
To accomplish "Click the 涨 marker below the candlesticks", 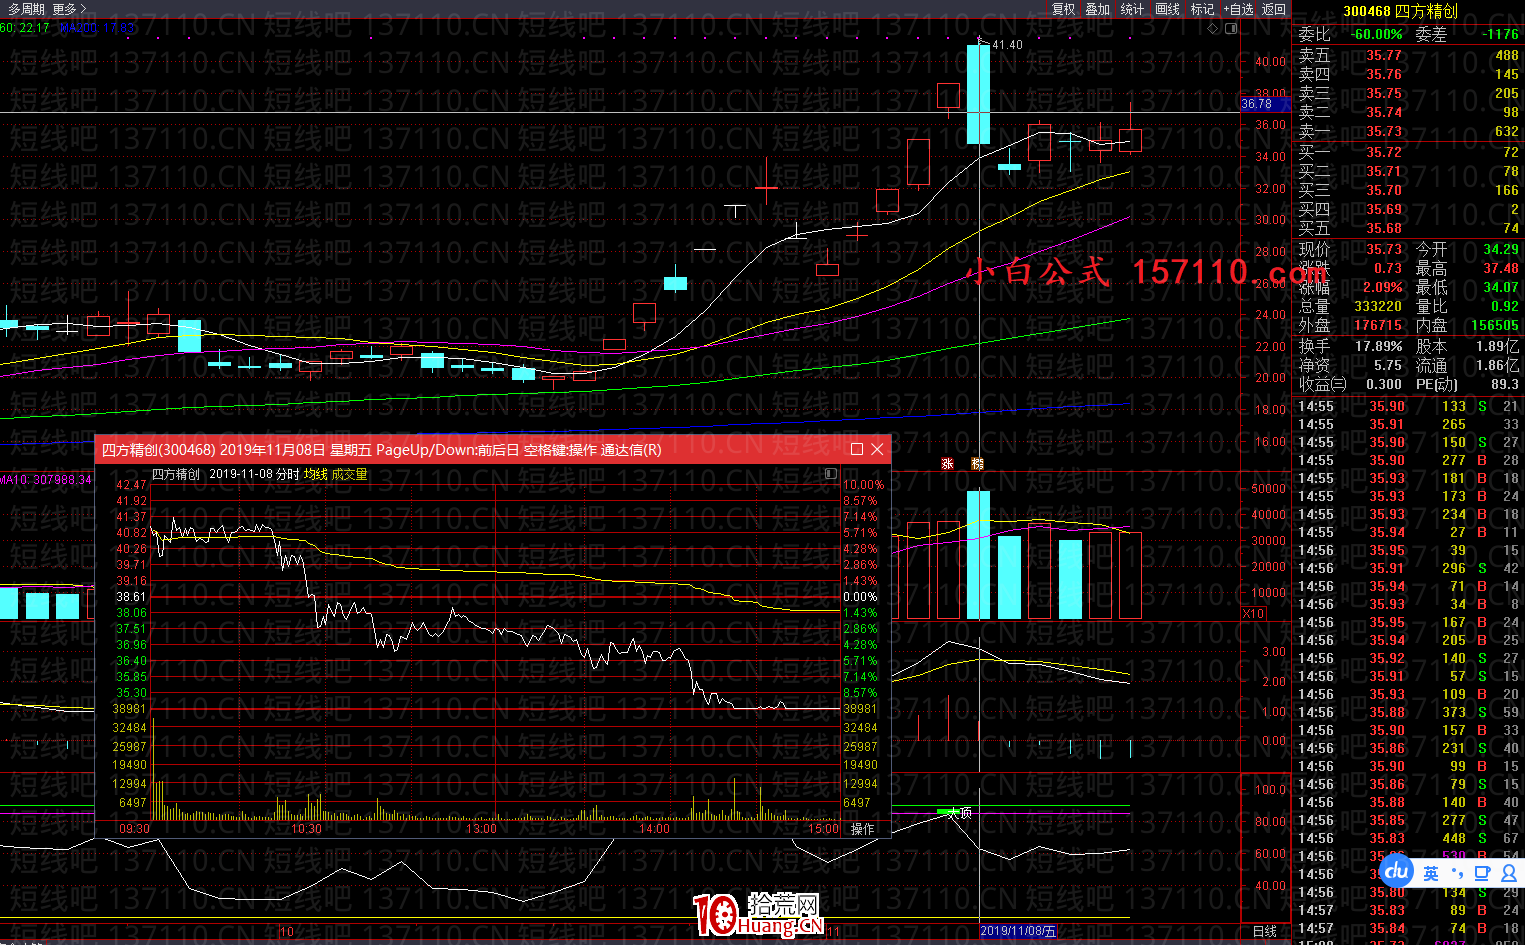I will click(x=947, y=464).
